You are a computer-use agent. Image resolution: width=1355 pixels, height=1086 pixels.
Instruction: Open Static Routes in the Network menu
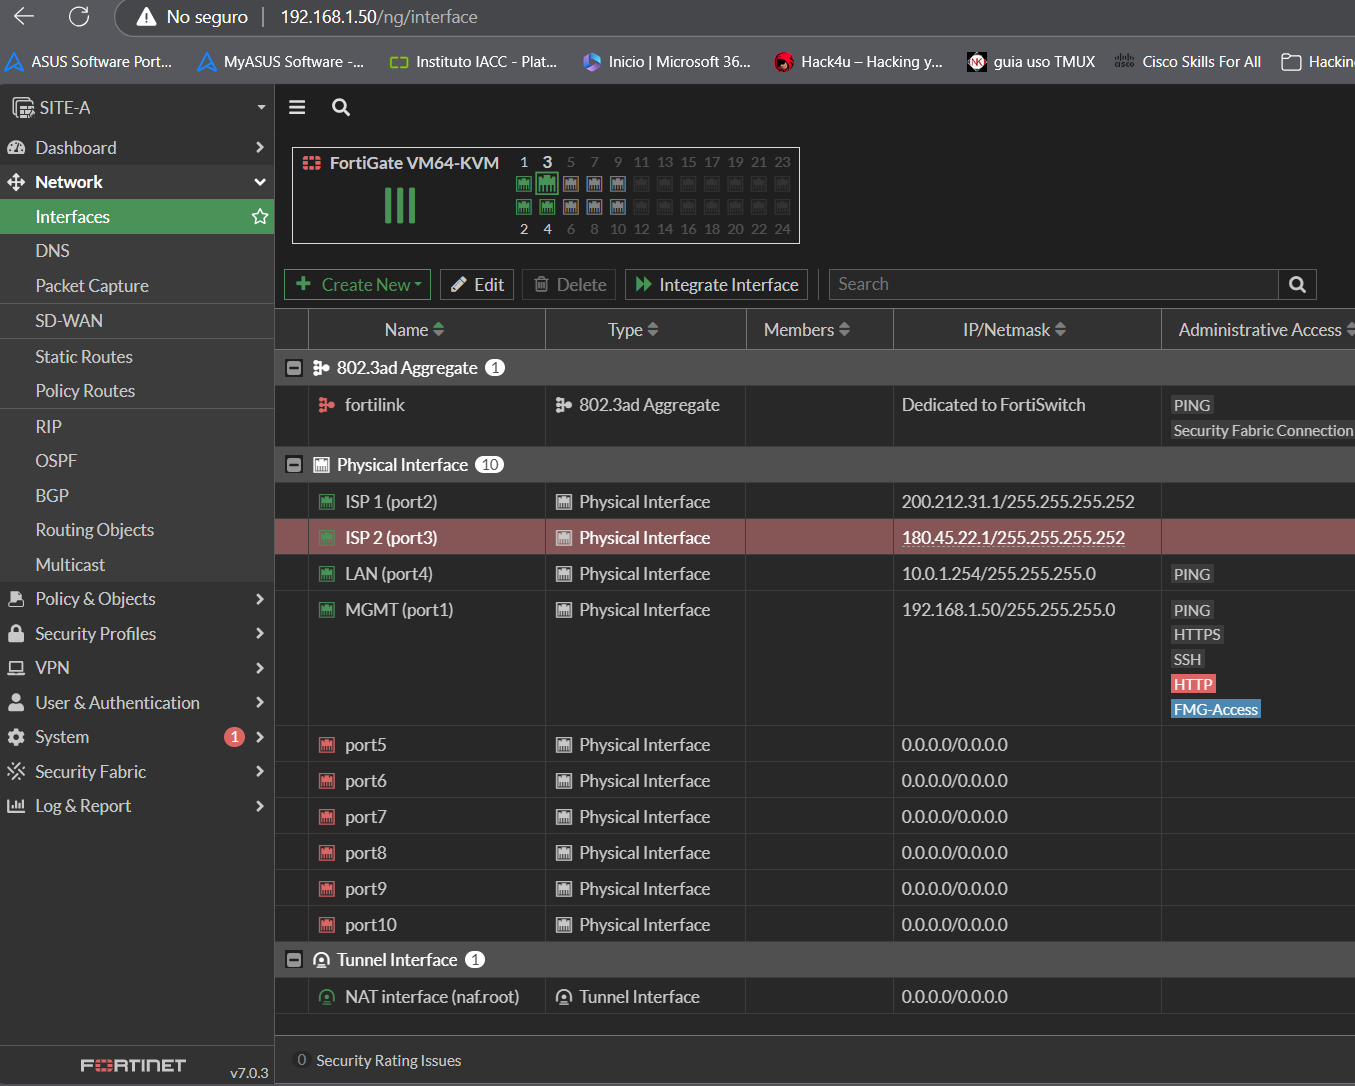coord(84,357)
